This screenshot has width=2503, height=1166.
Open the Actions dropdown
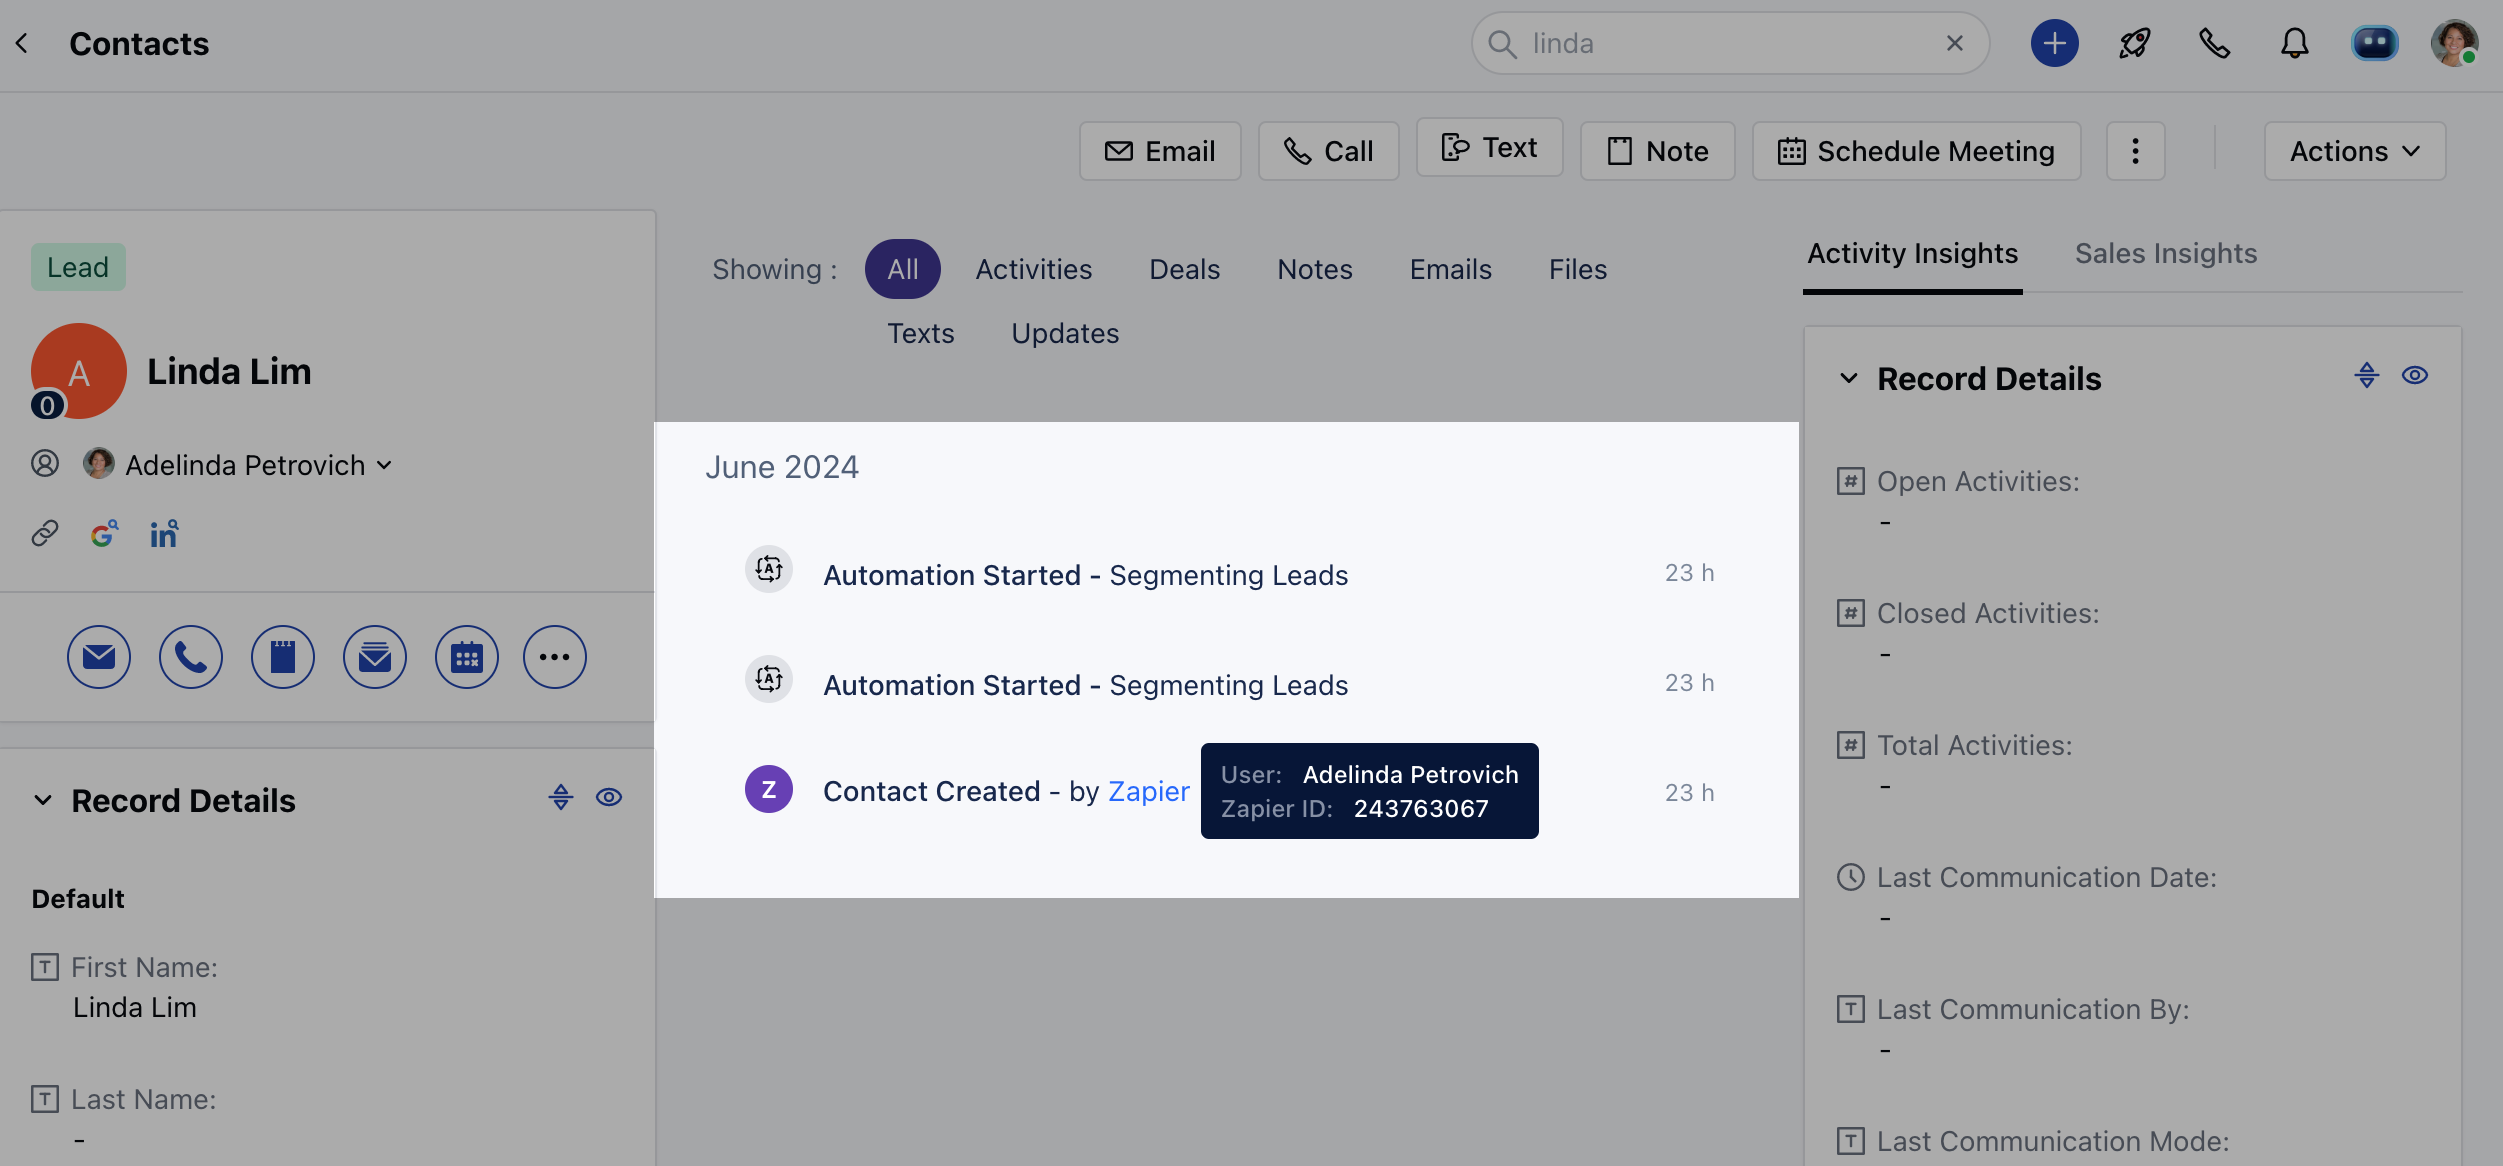(2354, 151)
